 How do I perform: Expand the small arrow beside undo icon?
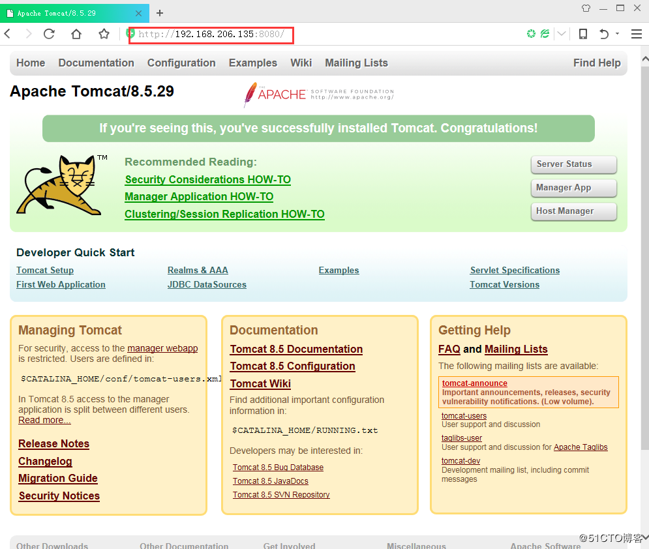(x=617, y=34)
